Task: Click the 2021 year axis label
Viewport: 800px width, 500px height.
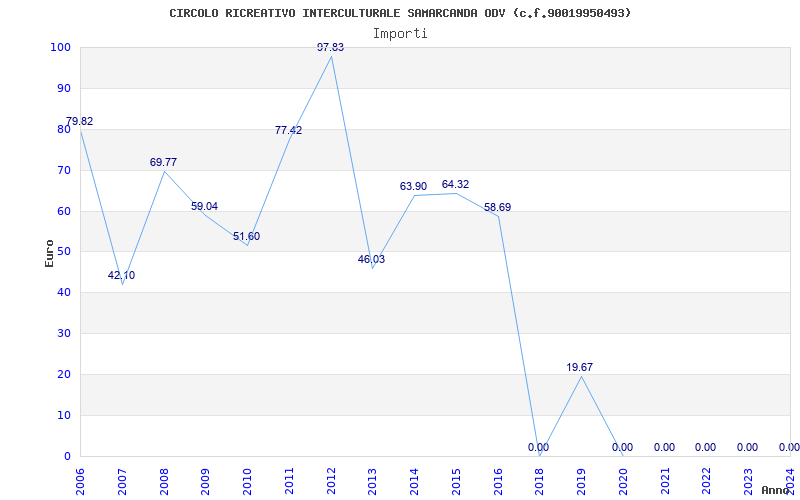Action: tap(665, 481)
